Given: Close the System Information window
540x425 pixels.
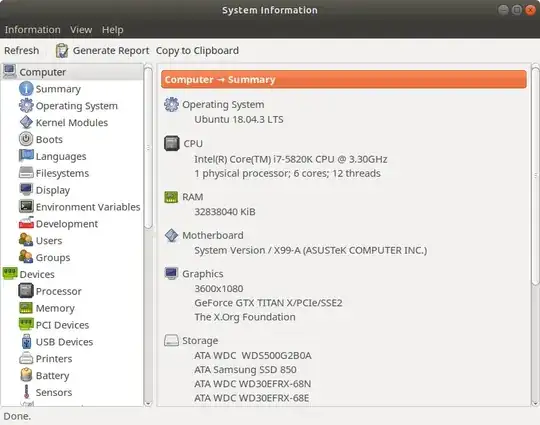Looking at the screenshot, I should 530,10.
